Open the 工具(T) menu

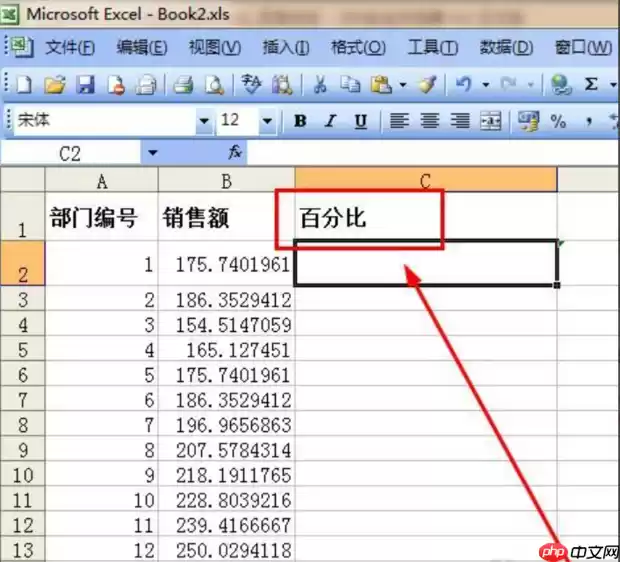pyautogui.click(x=433, y=48)
